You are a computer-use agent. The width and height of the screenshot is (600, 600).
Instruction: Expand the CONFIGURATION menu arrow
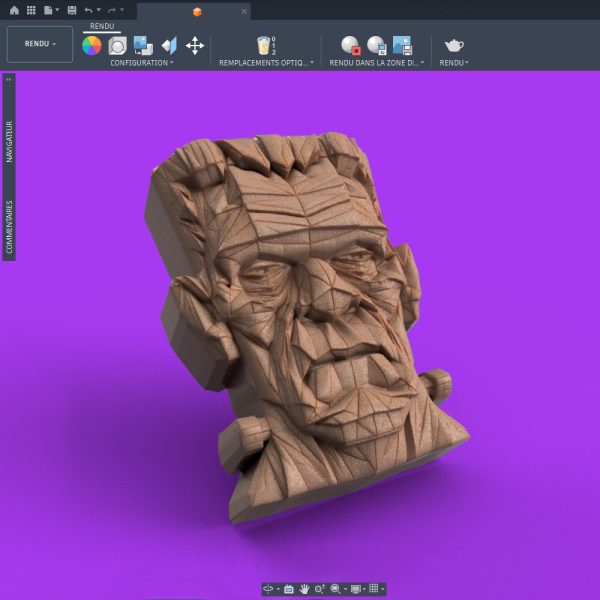(171, 62)
